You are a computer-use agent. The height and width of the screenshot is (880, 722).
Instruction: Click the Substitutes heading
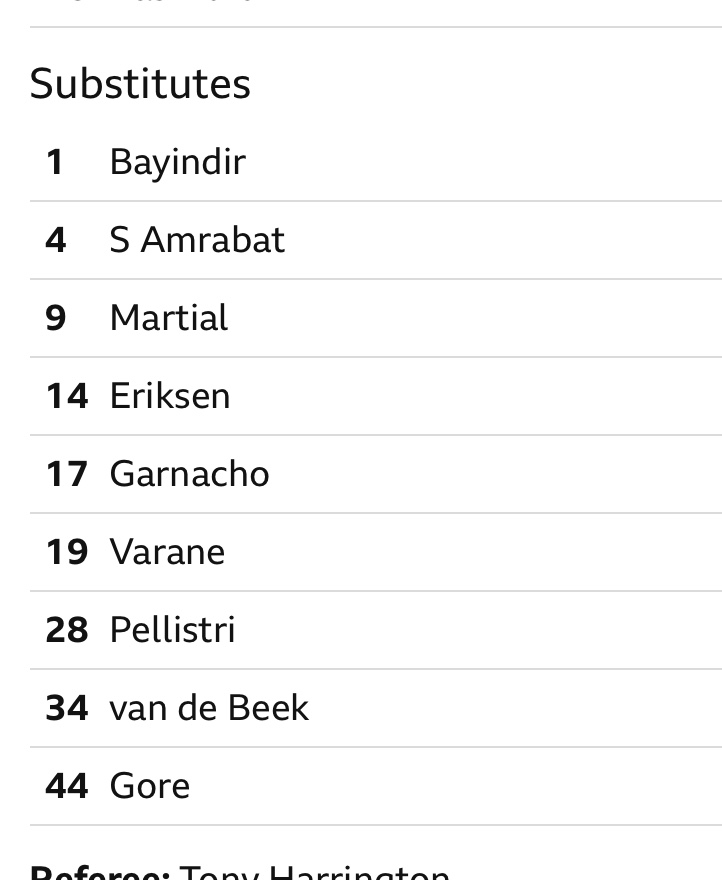coord(140,83)
